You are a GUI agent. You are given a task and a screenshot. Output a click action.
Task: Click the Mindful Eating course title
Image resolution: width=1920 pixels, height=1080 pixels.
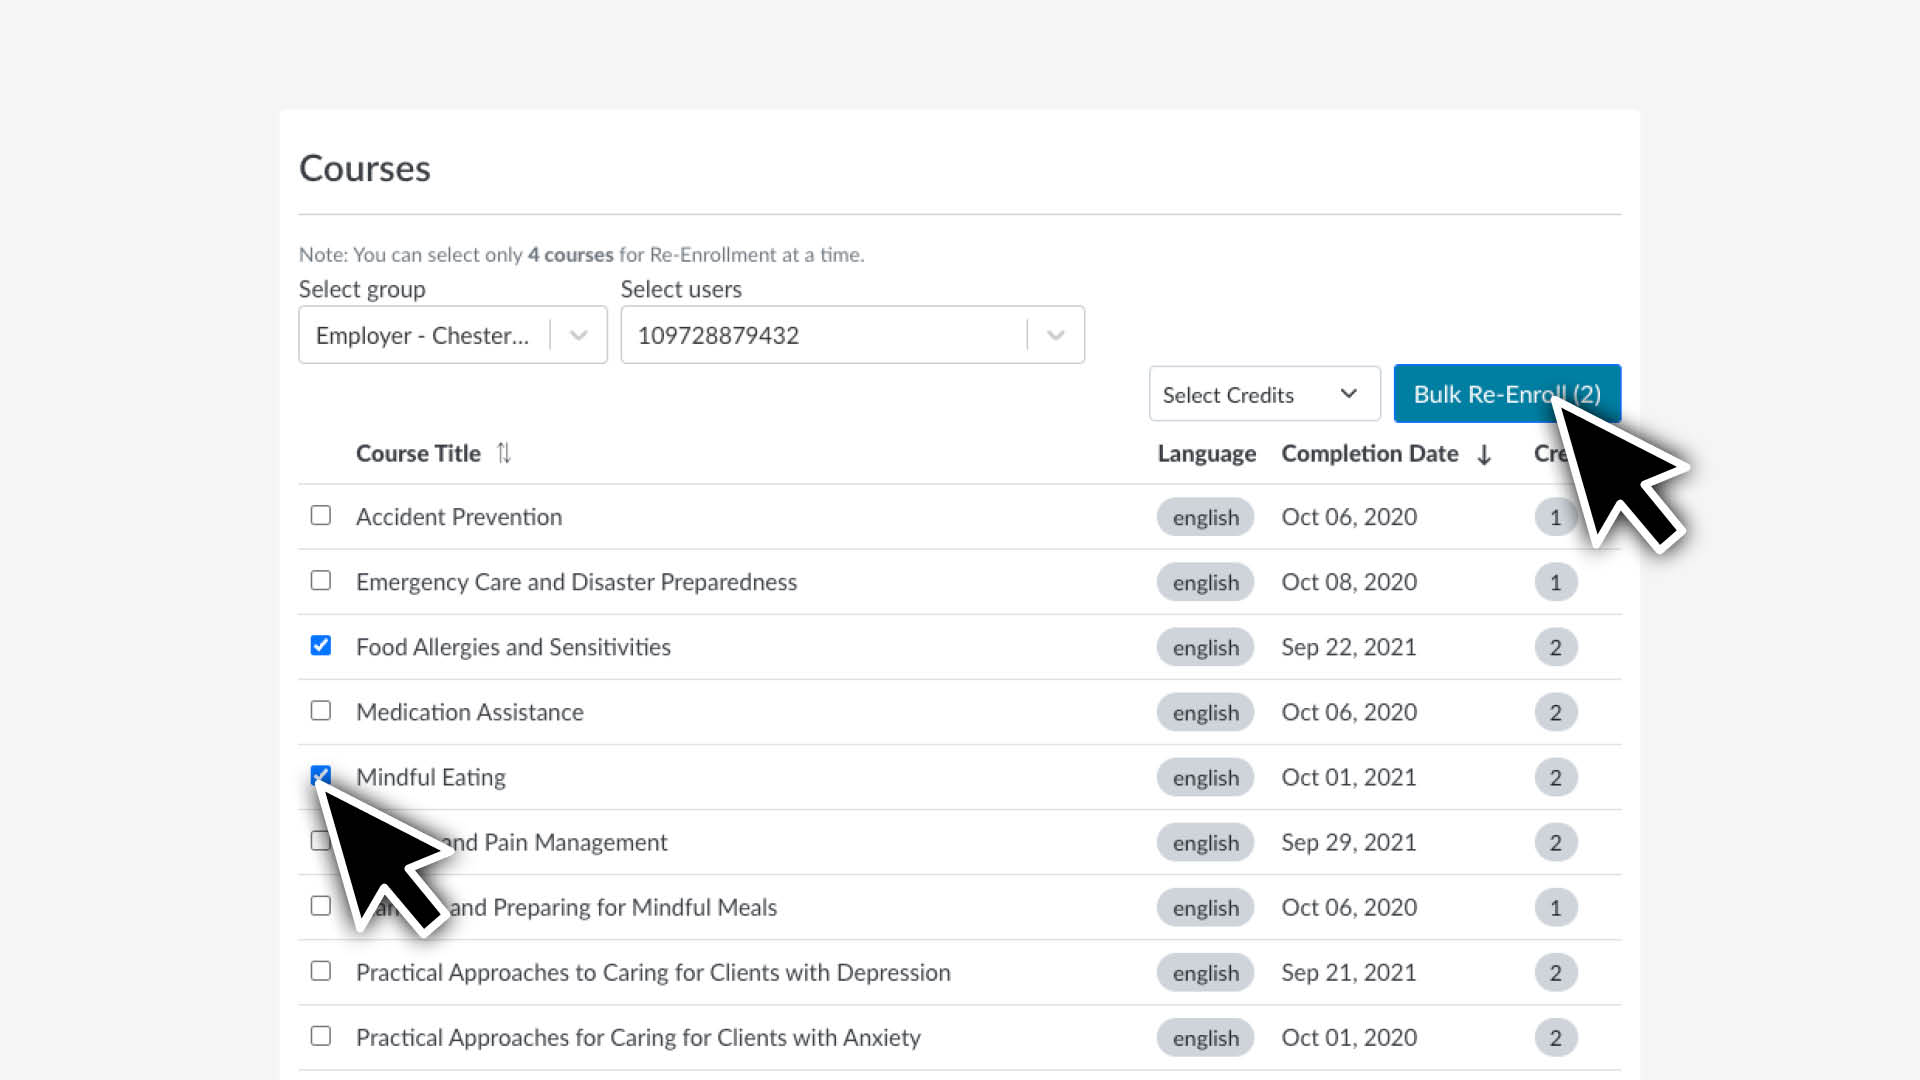pyautogui.click(x=431, y=777)
